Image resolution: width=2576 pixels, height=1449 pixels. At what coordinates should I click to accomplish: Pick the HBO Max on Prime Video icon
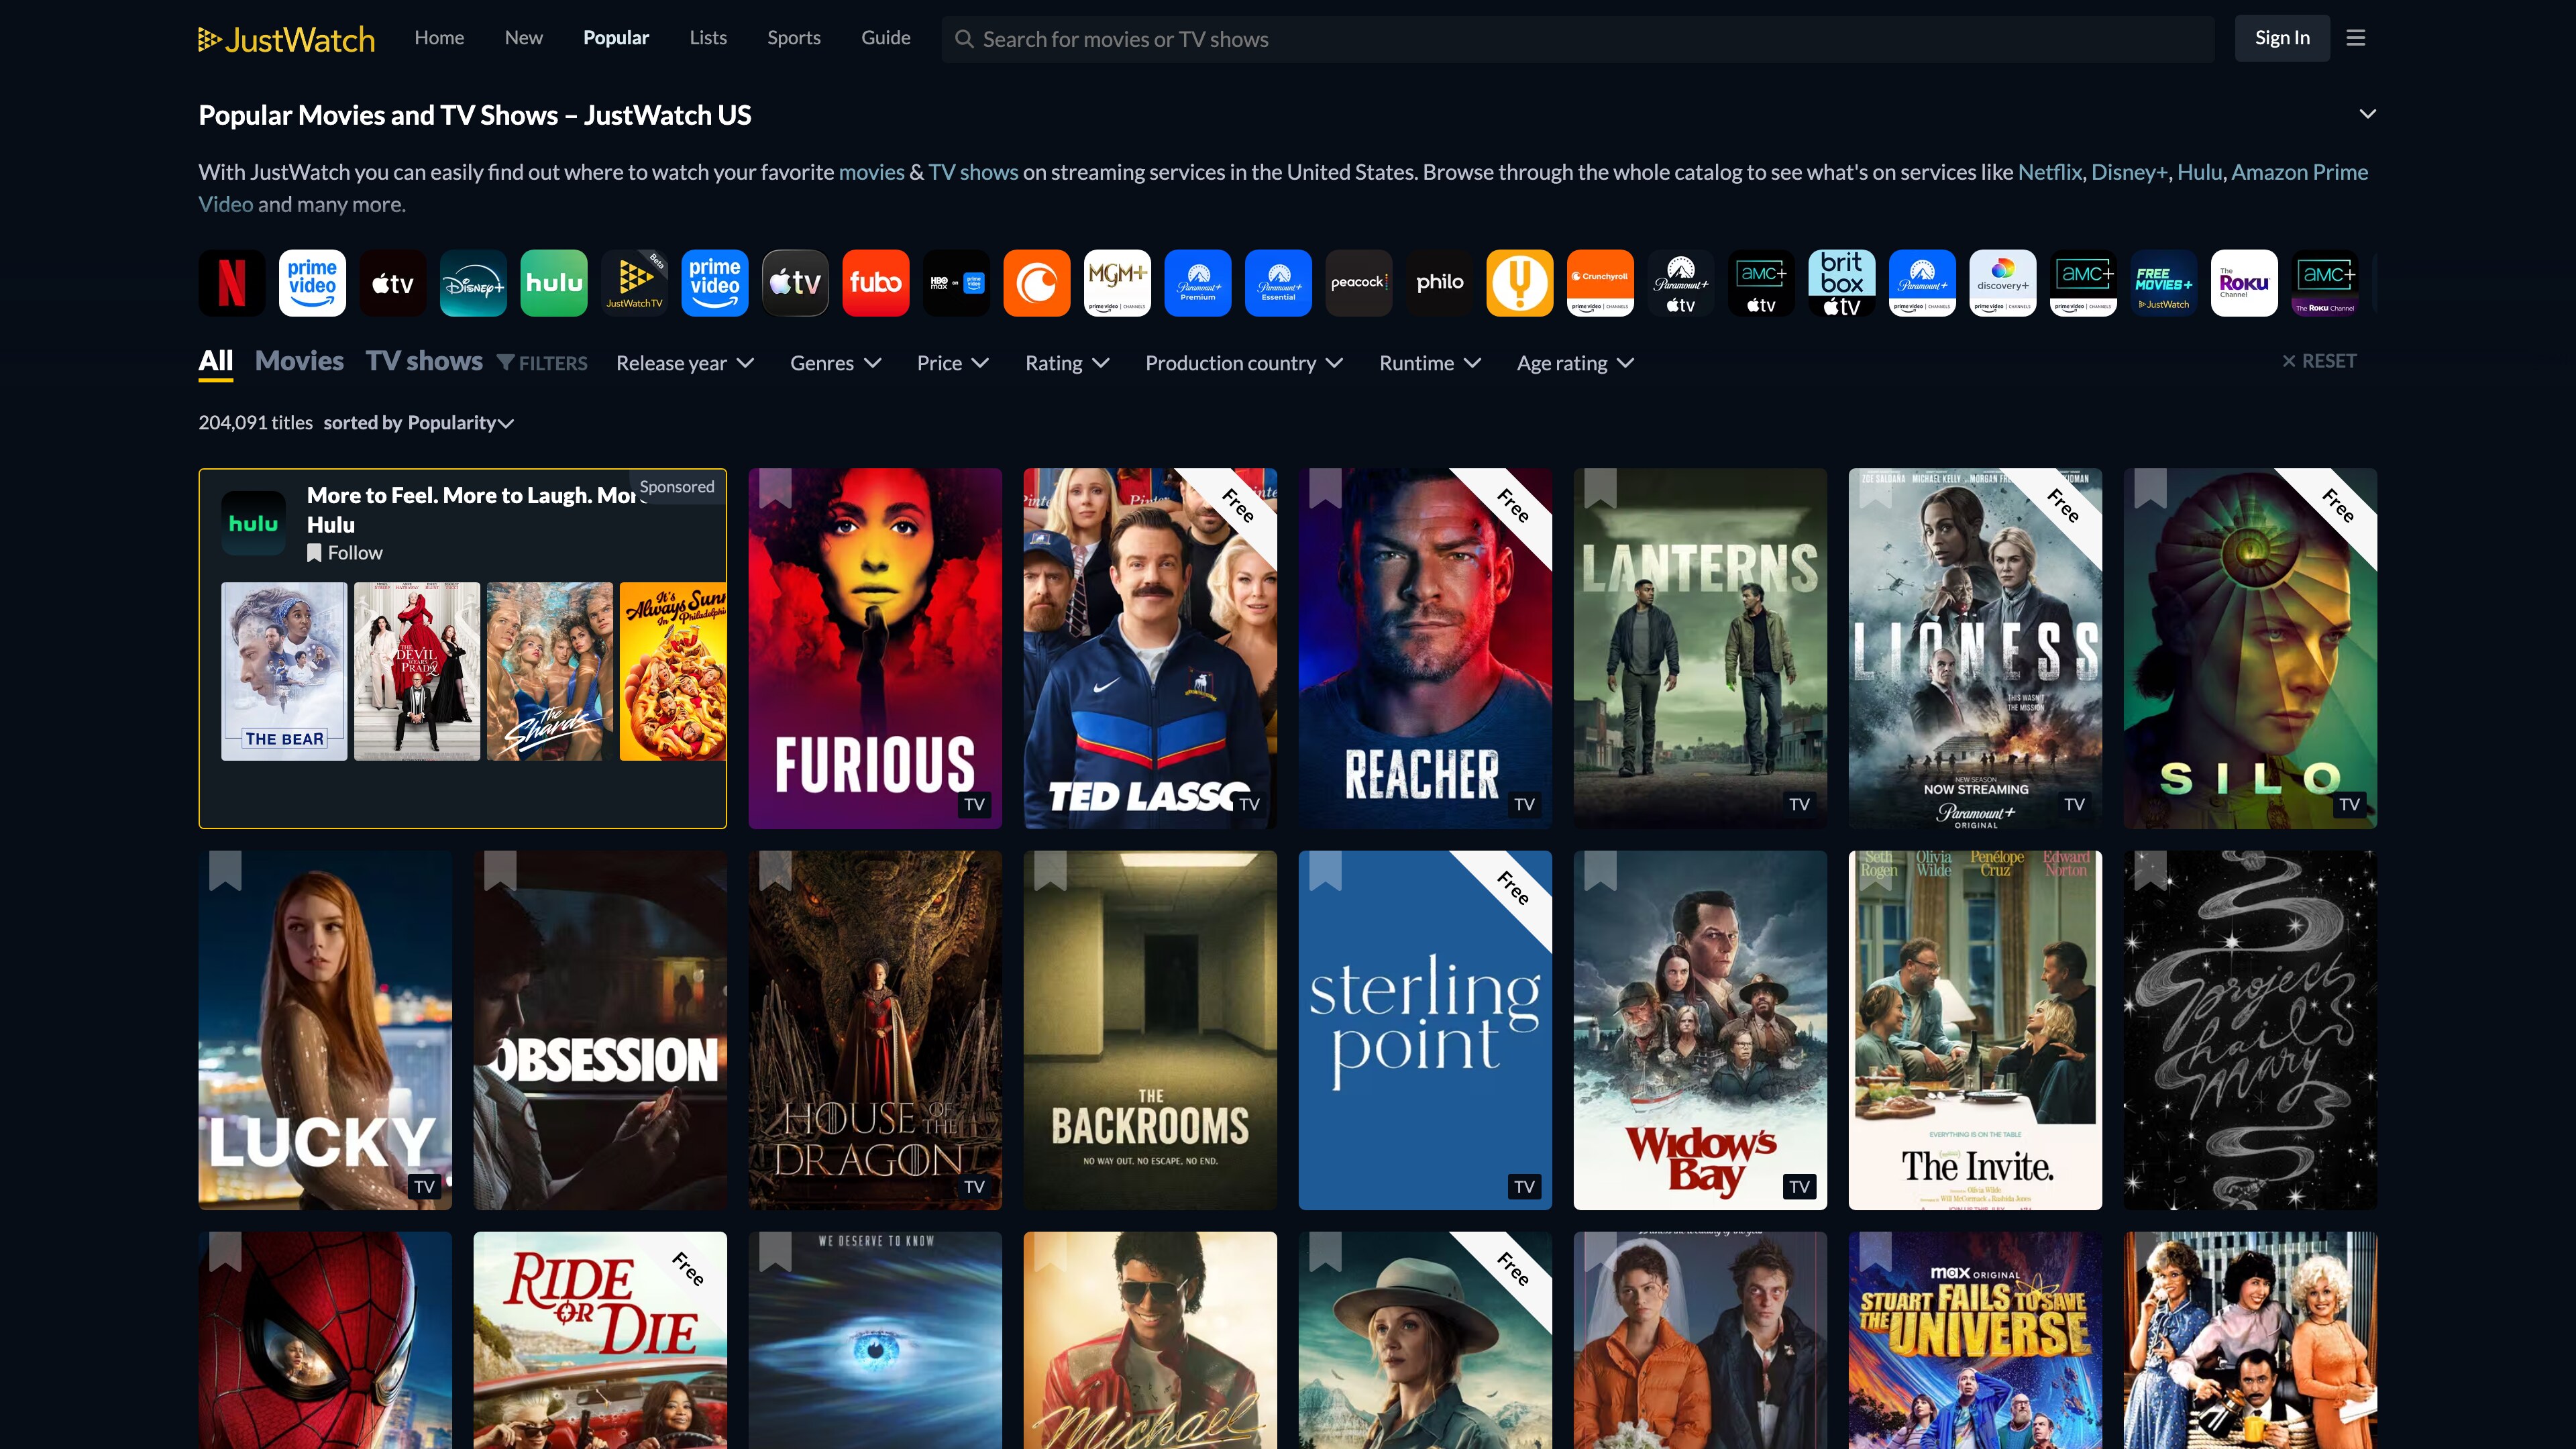click(x=956, y=283)
